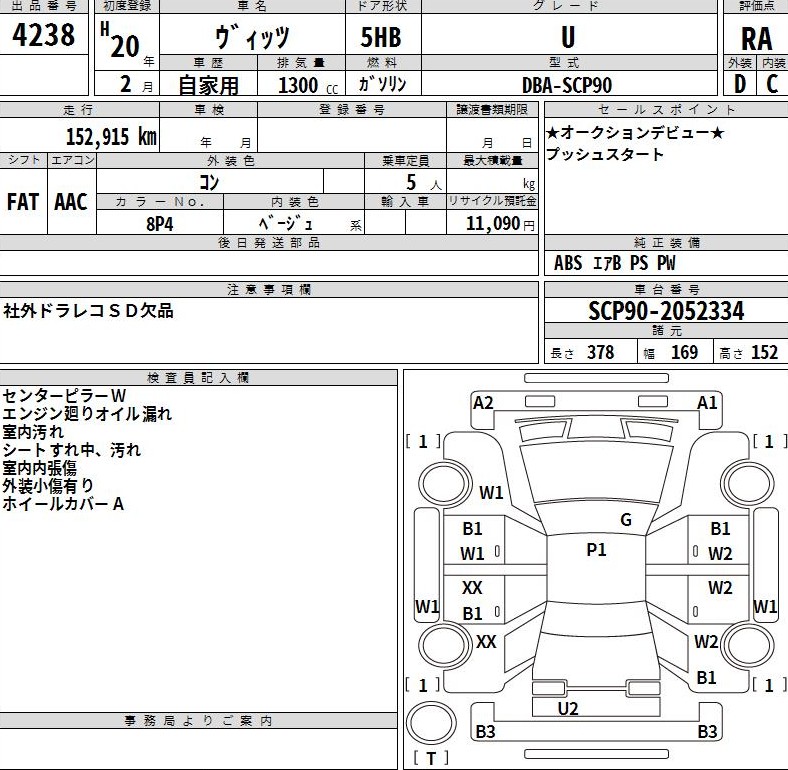Click the air conditioner value AAC
Screen dimensions: 788x770
point(71,202)
